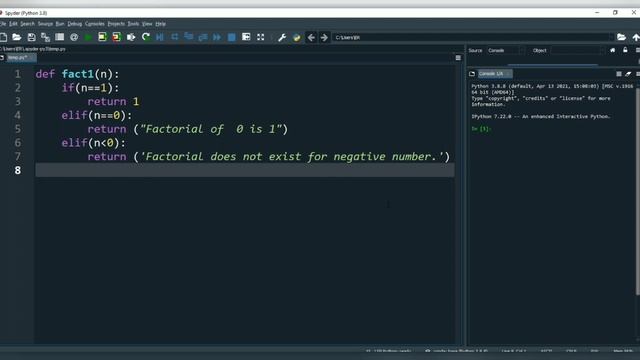
Task: Browse tabs icon left of temp.py
Action: (x=2, y=58)
